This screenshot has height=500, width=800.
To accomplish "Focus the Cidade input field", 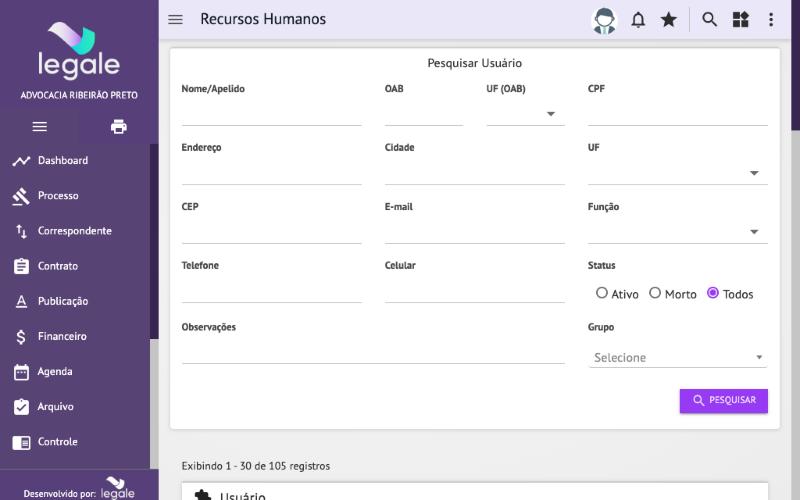I will click(474, 173).
